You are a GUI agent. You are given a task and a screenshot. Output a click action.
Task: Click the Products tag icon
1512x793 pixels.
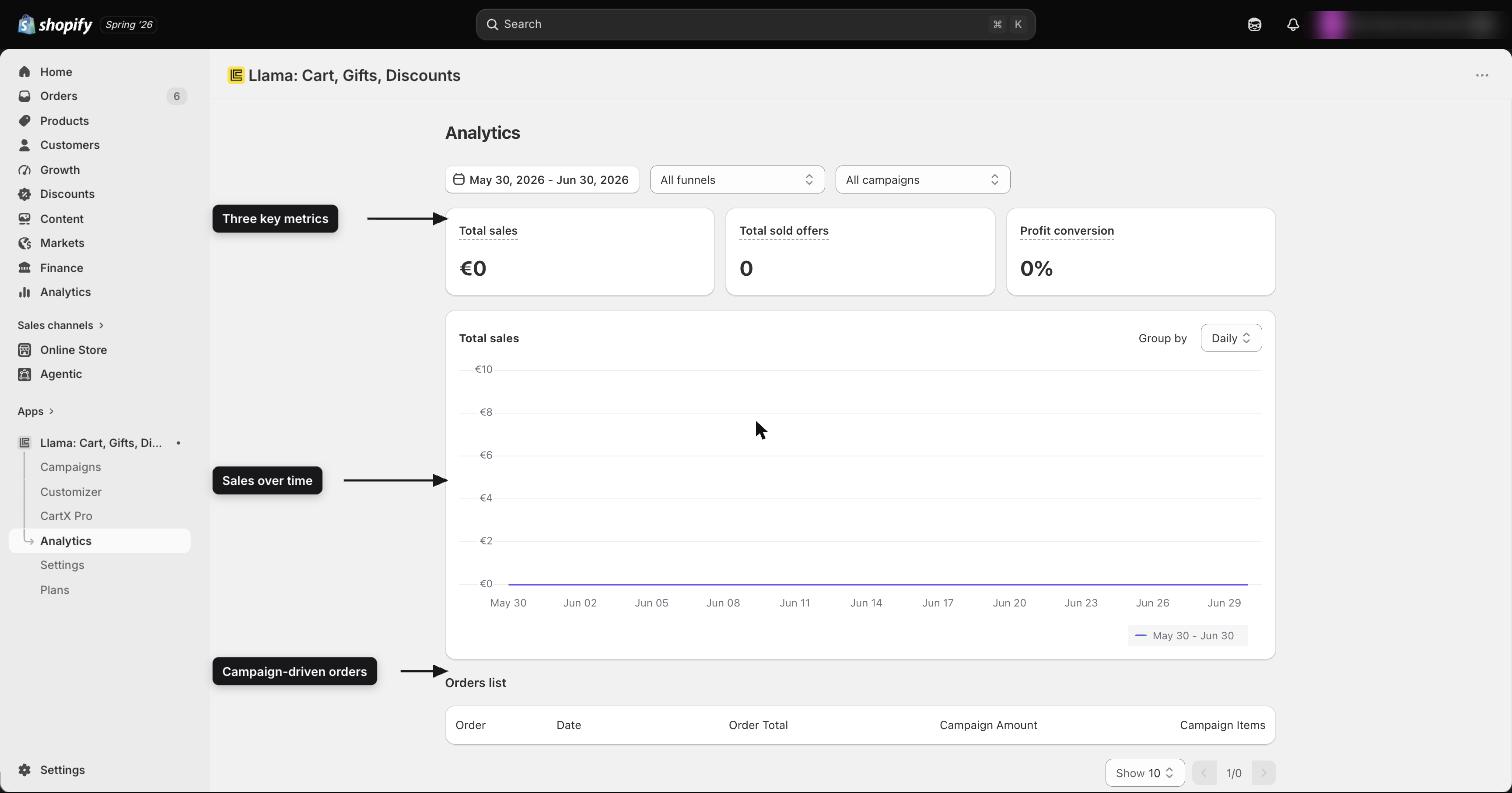25,121
